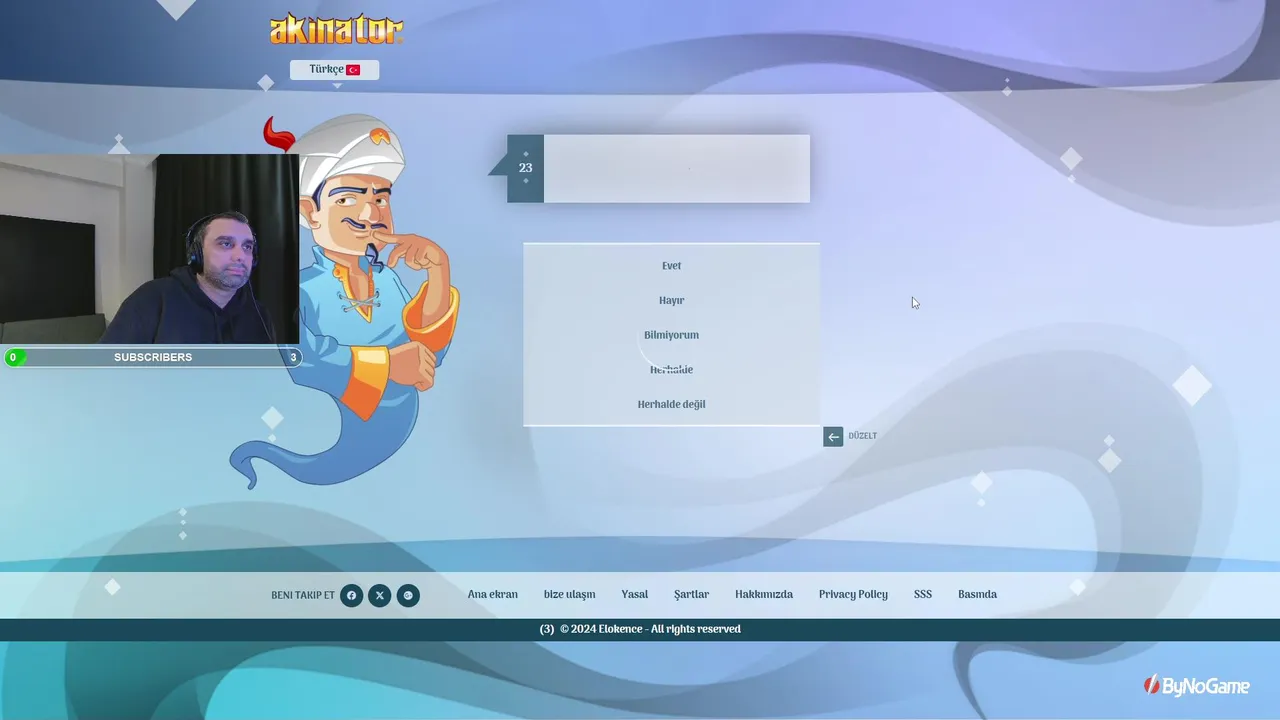The image size is (1280, 720).
Task: Click the DÜZELT label
Action: coord(862,436)
